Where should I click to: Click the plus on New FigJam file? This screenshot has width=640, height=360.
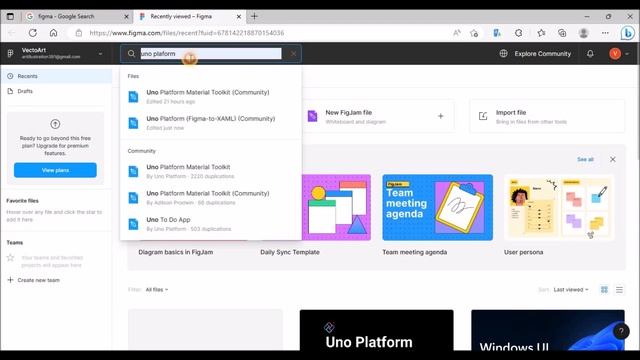pos(440,116)
